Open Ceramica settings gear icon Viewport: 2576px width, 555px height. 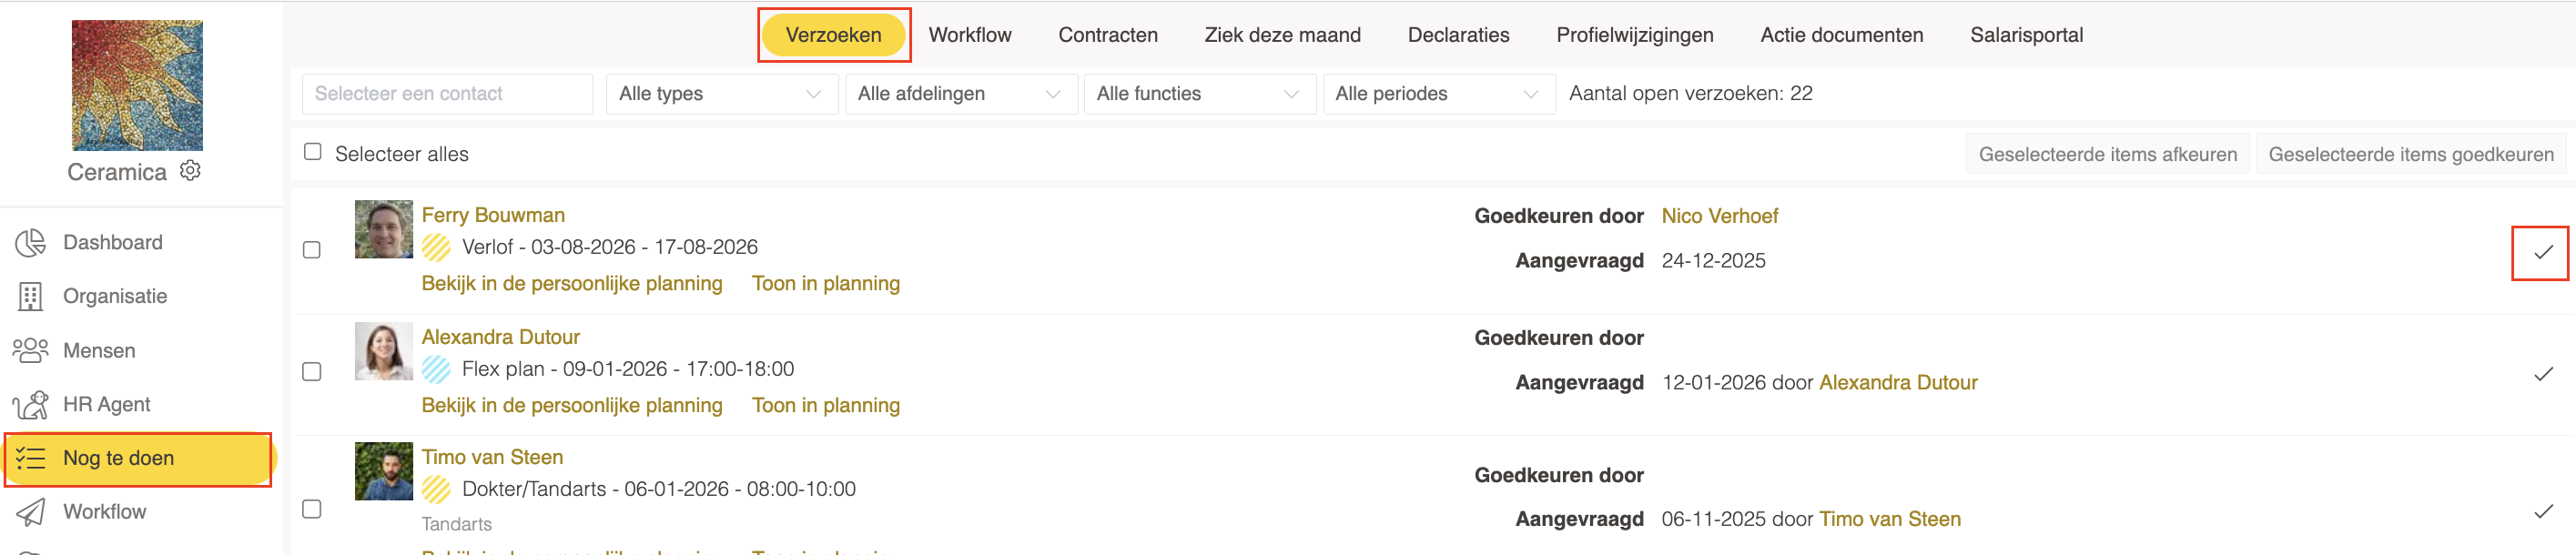click(x=190, y=171)
